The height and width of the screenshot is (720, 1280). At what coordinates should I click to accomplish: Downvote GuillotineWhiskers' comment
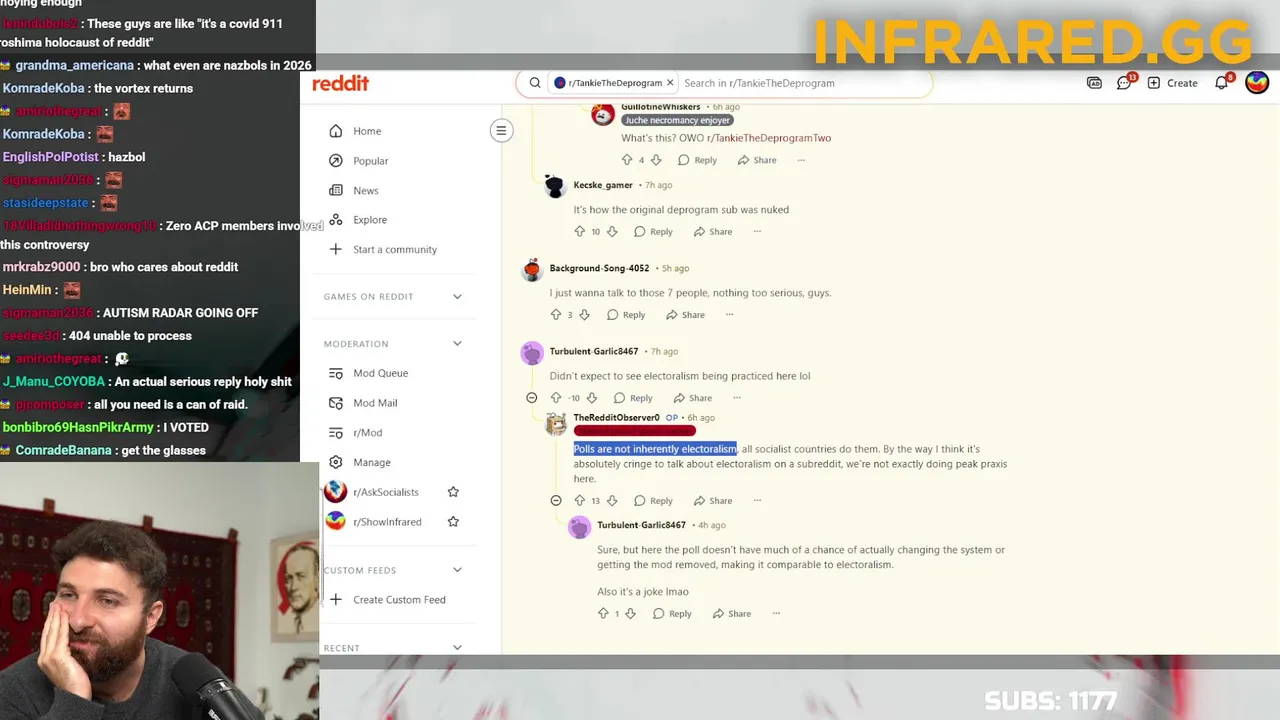[656, 160]
